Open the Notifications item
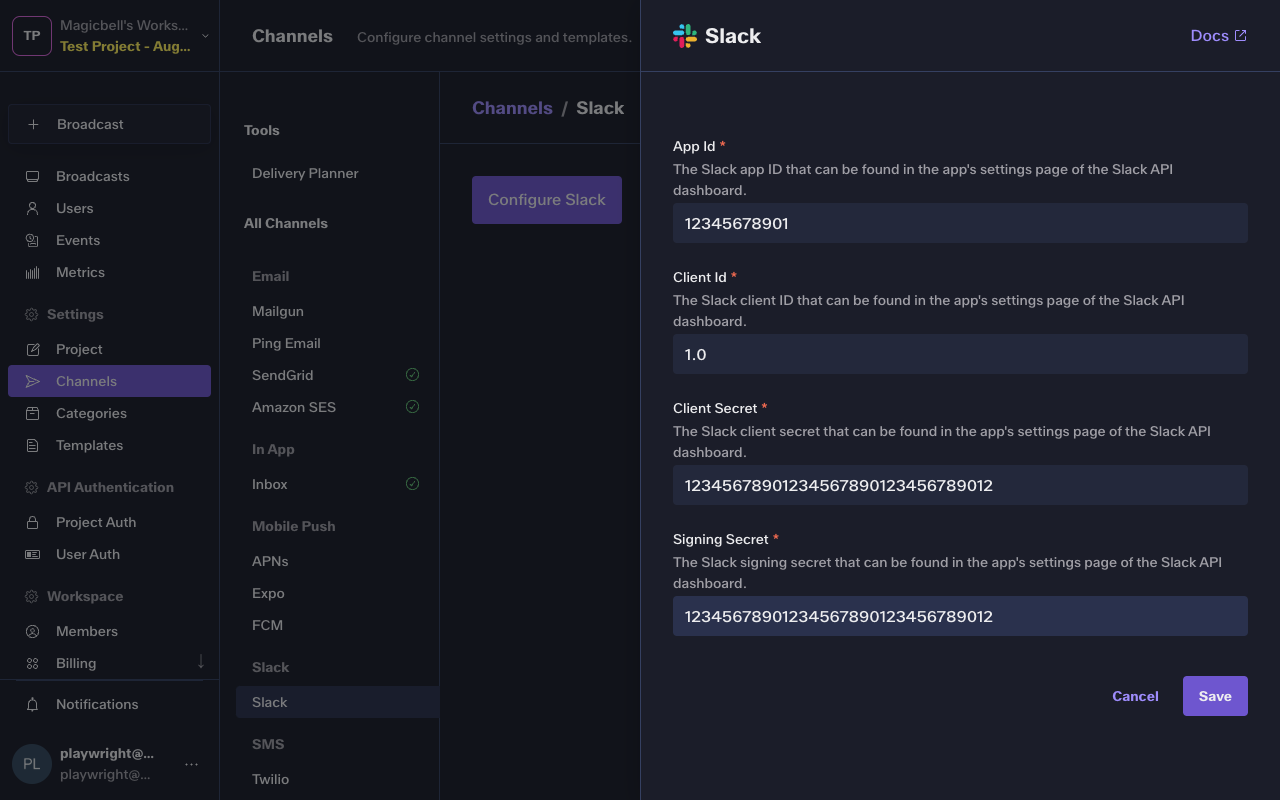Image resolution: width=1280 pixels, height=800 pixels. coord(110,704)
